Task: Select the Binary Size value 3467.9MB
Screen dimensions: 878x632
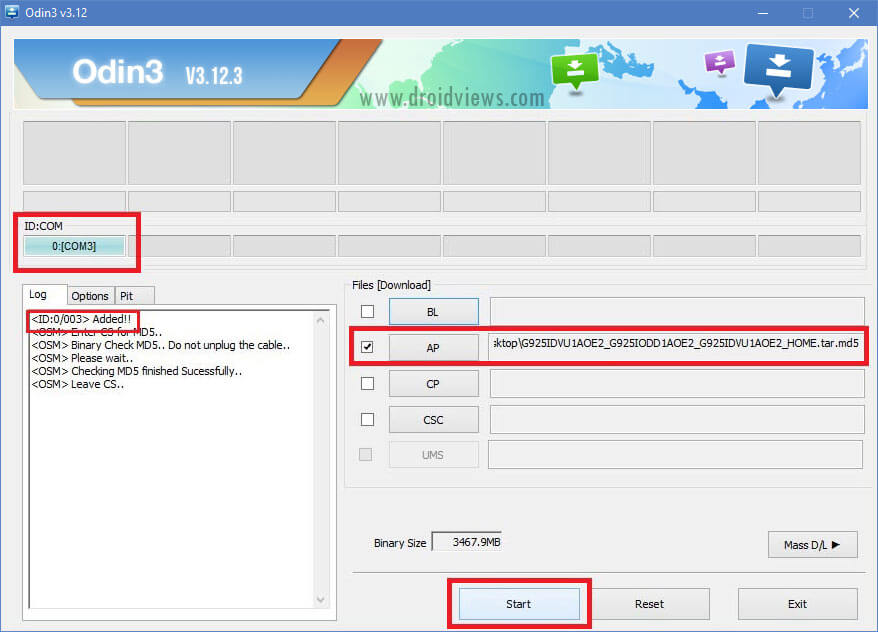Action: point(467,542)
